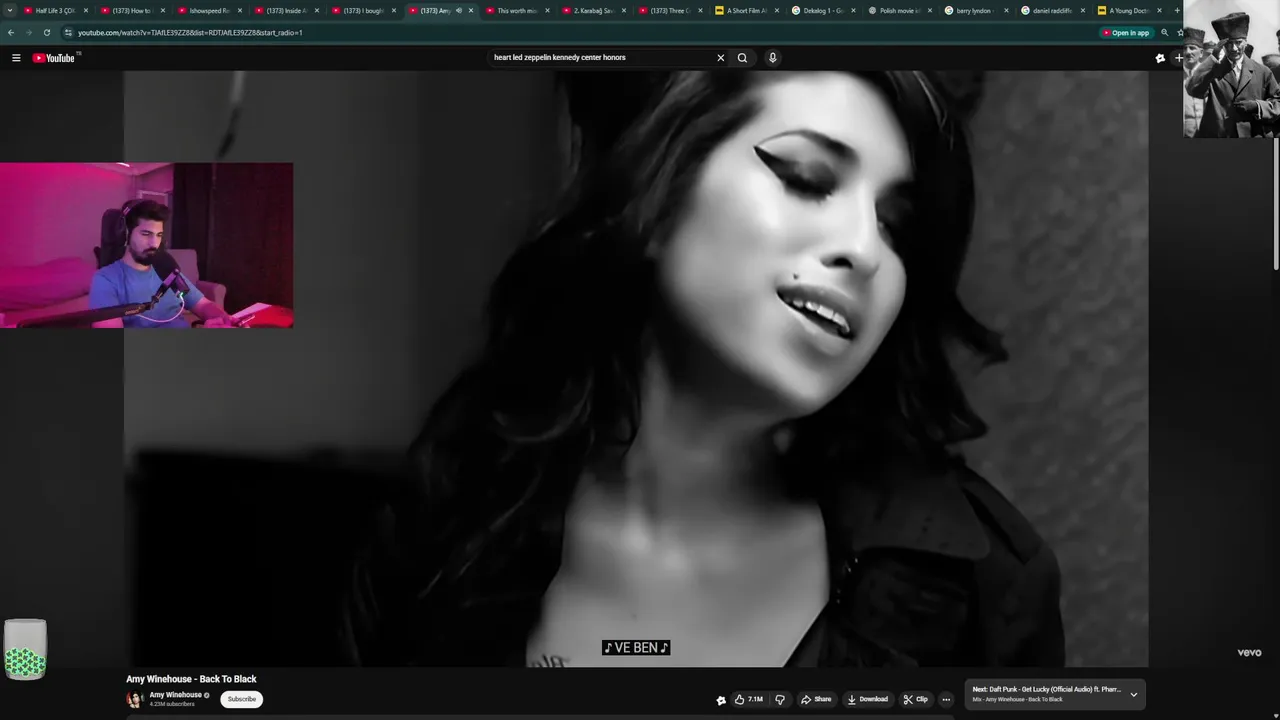Open Amy Winehouse channel avatar

click(x=135, y=699)
